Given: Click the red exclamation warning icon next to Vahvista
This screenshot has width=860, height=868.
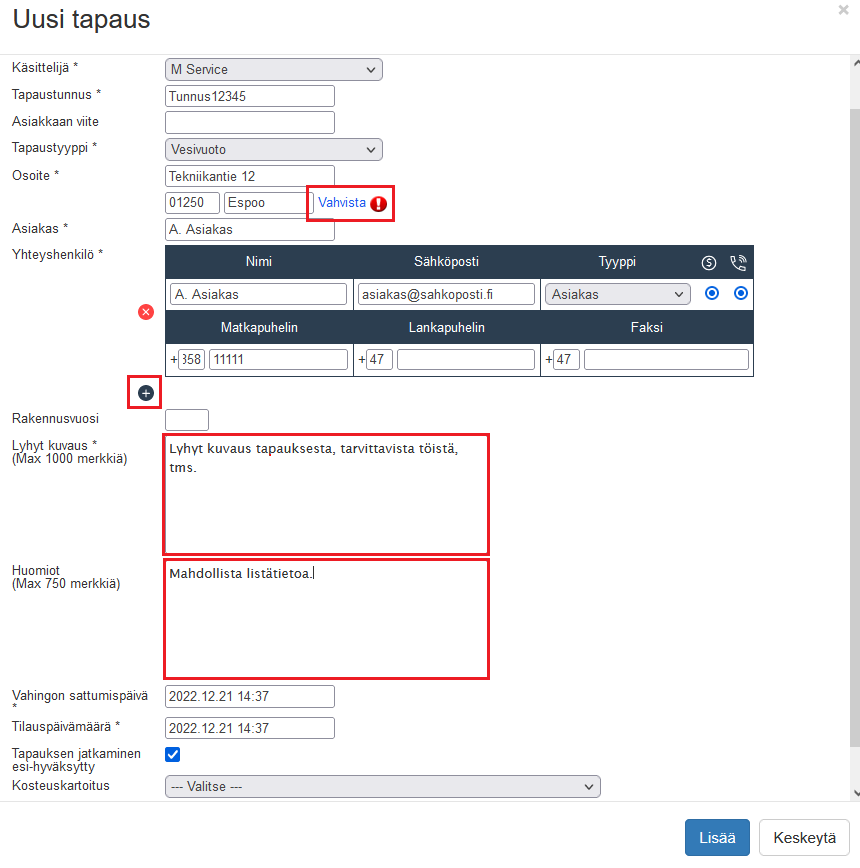Looking at the screenshot, I should click(379, 204).
